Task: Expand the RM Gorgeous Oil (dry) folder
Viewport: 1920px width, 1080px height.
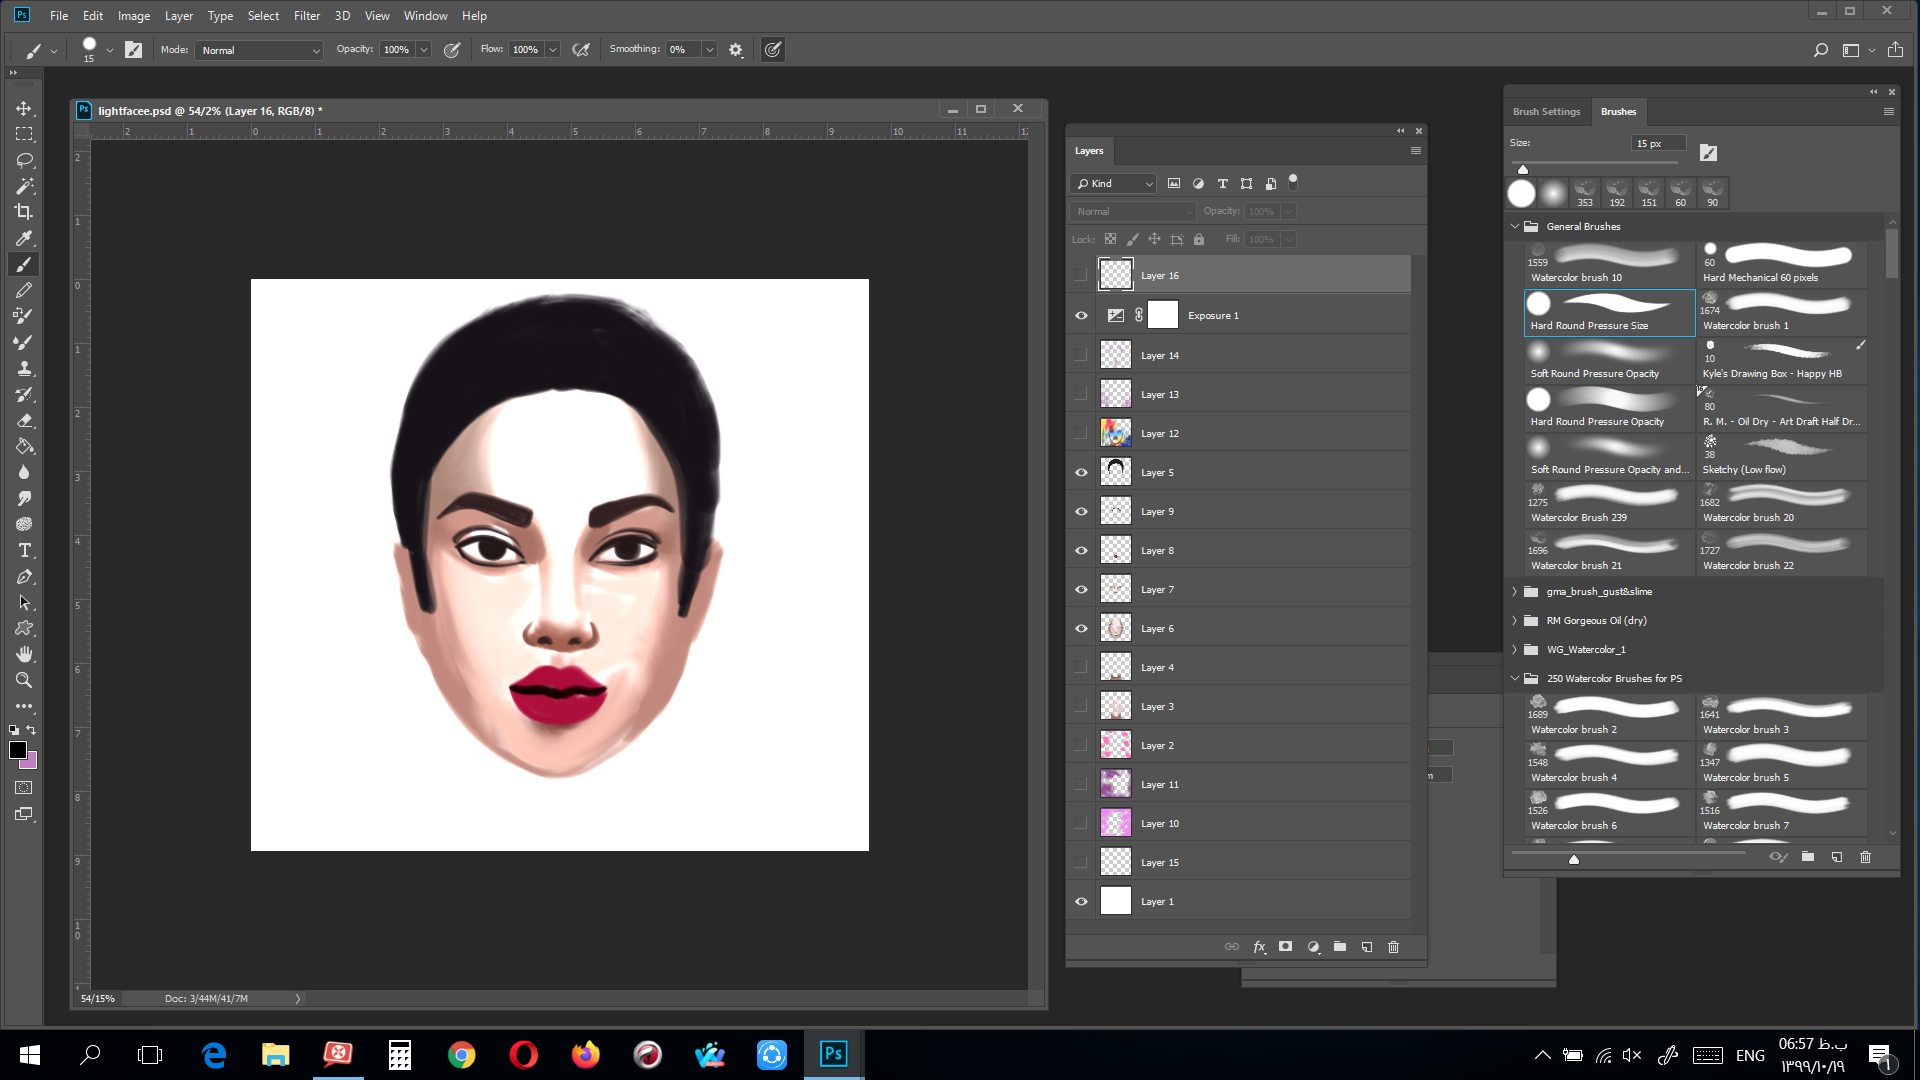Action: coord(1515,620)
